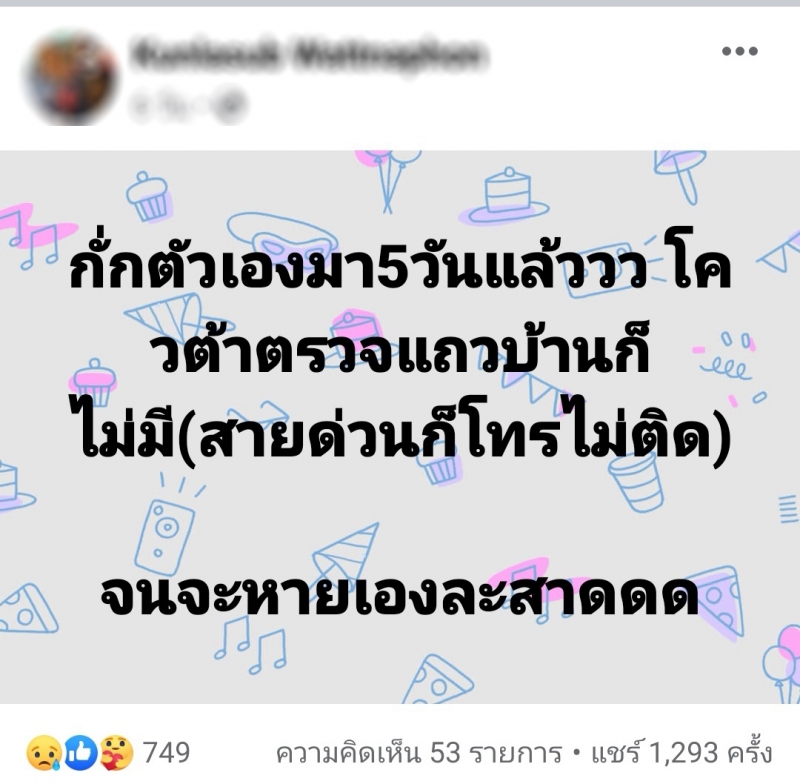Viewport: 800px width, 784px height.
Task: Click the text line กั่กตัวเองมา5วันแล้ววว
Action: tap(359, 269)
